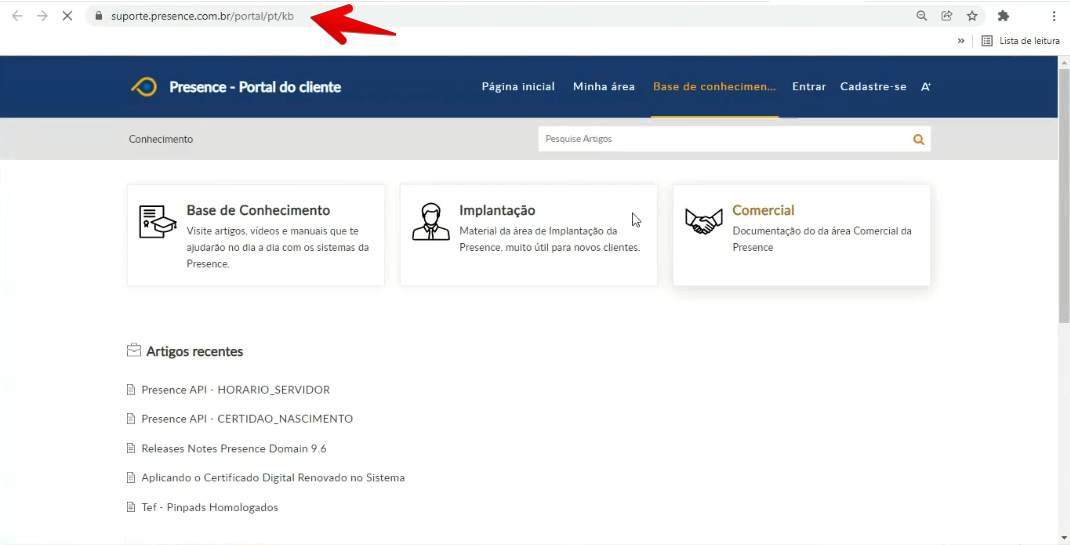Click the URL in the address bar
Screen dimensions: 1070x545
tap(201, 16)
